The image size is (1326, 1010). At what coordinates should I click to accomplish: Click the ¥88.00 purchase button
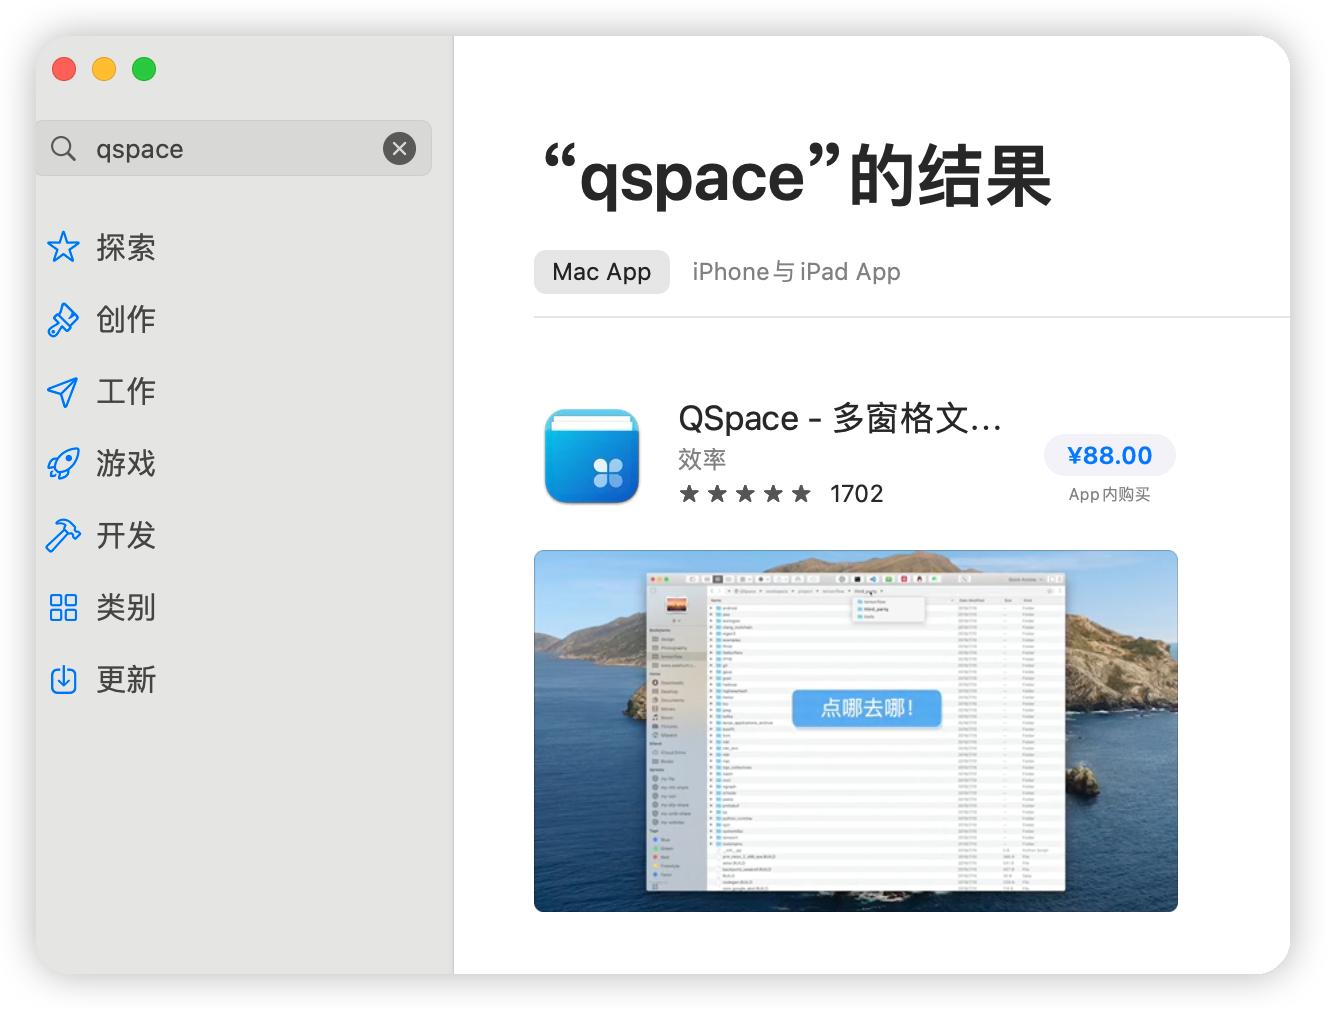(x=1109, y=455)
